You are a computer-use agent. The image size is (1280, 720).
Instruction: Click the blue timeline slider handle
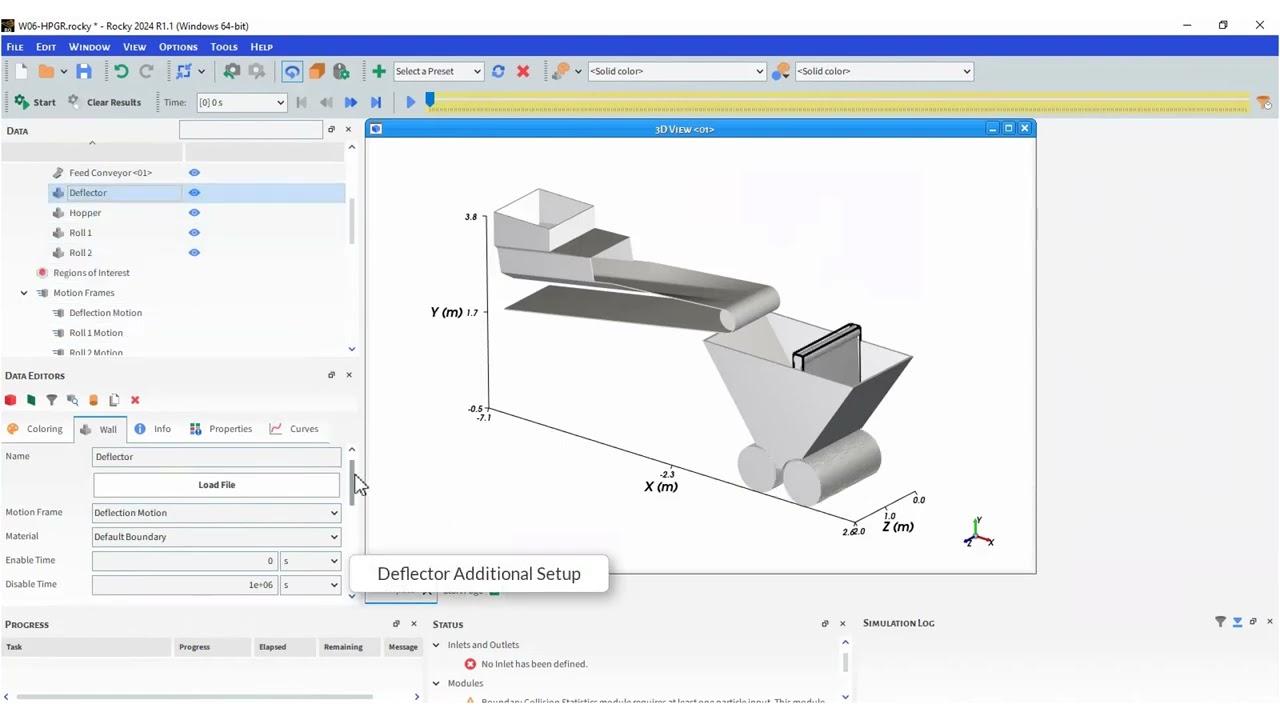coord(430,100)
